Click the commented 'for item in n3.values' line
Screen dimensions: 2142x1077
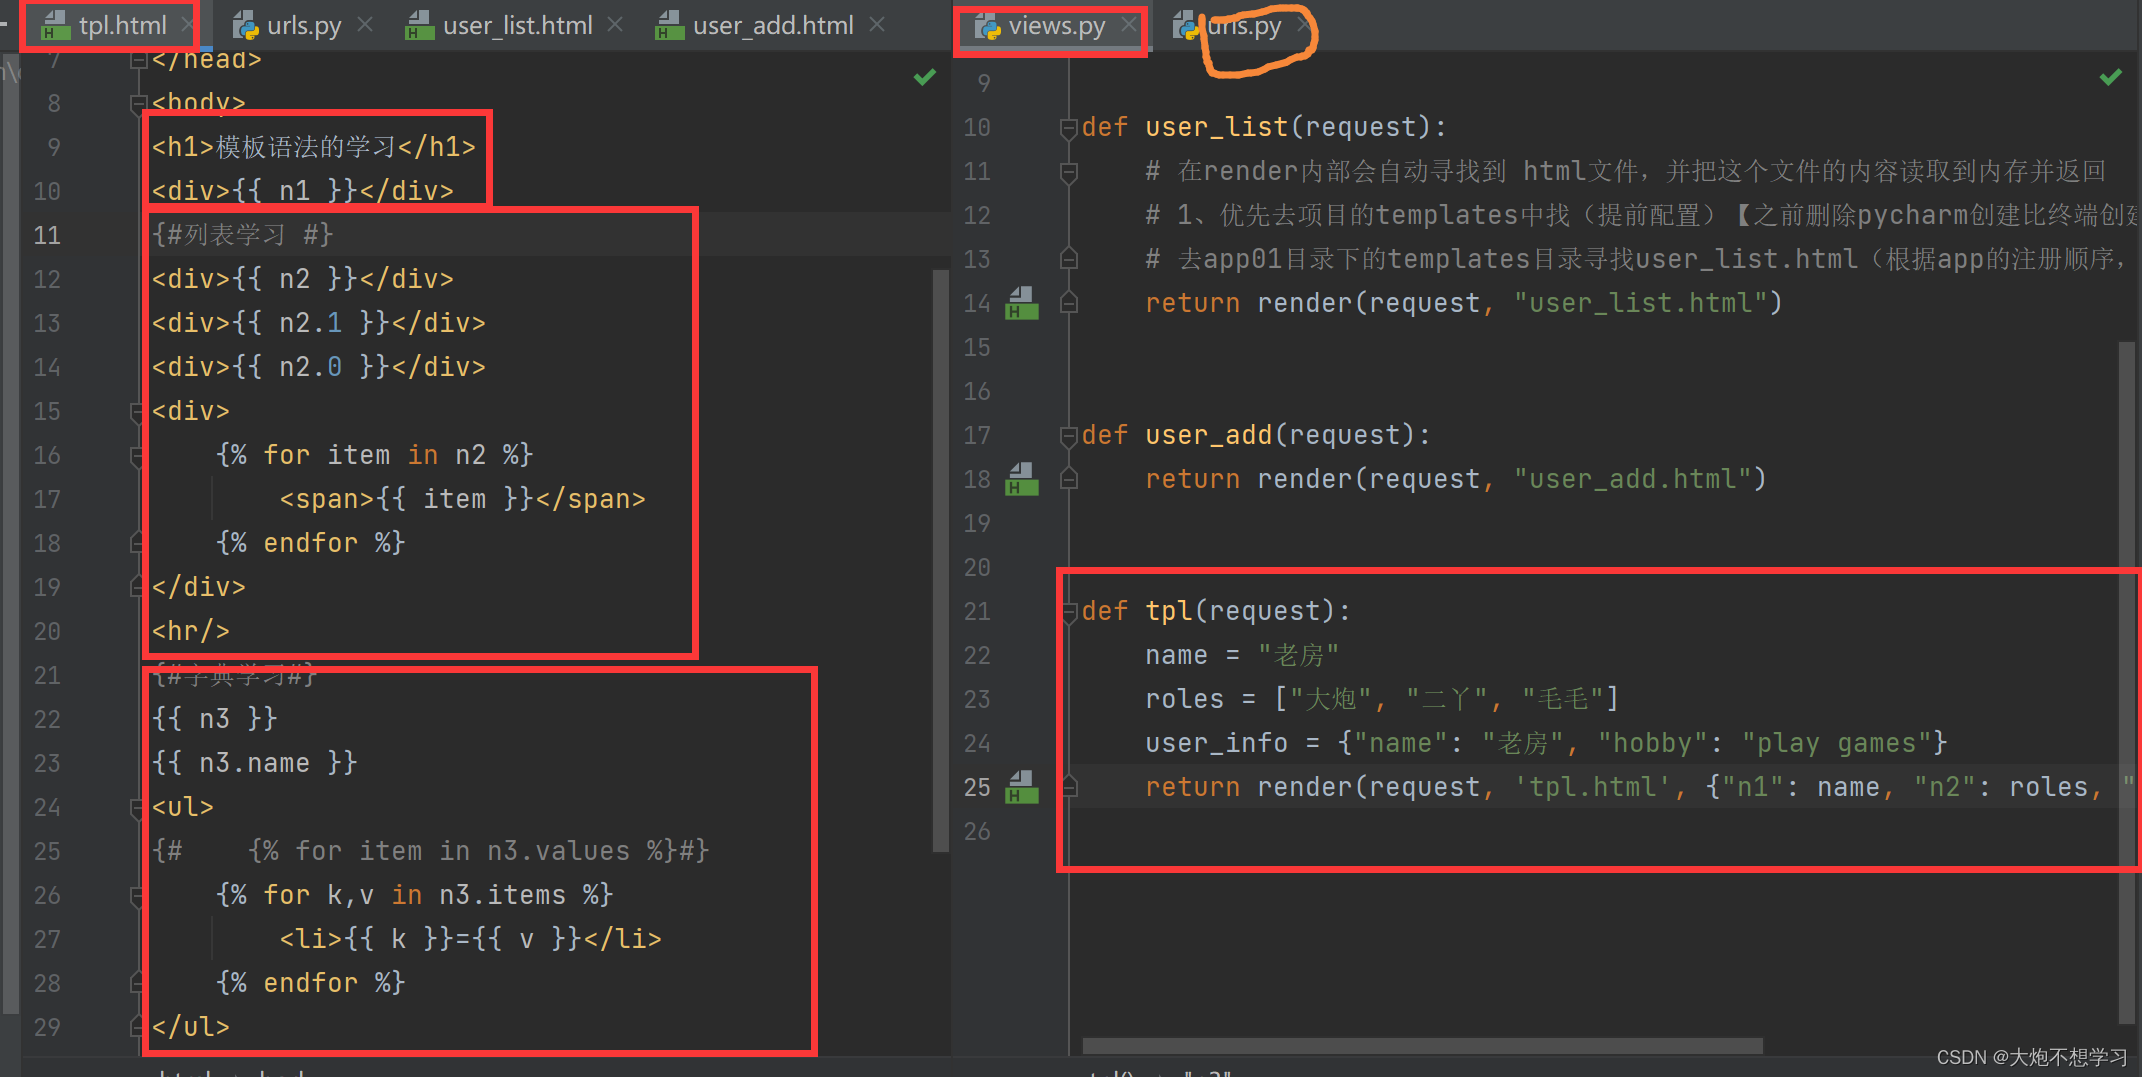pos(431,851)
